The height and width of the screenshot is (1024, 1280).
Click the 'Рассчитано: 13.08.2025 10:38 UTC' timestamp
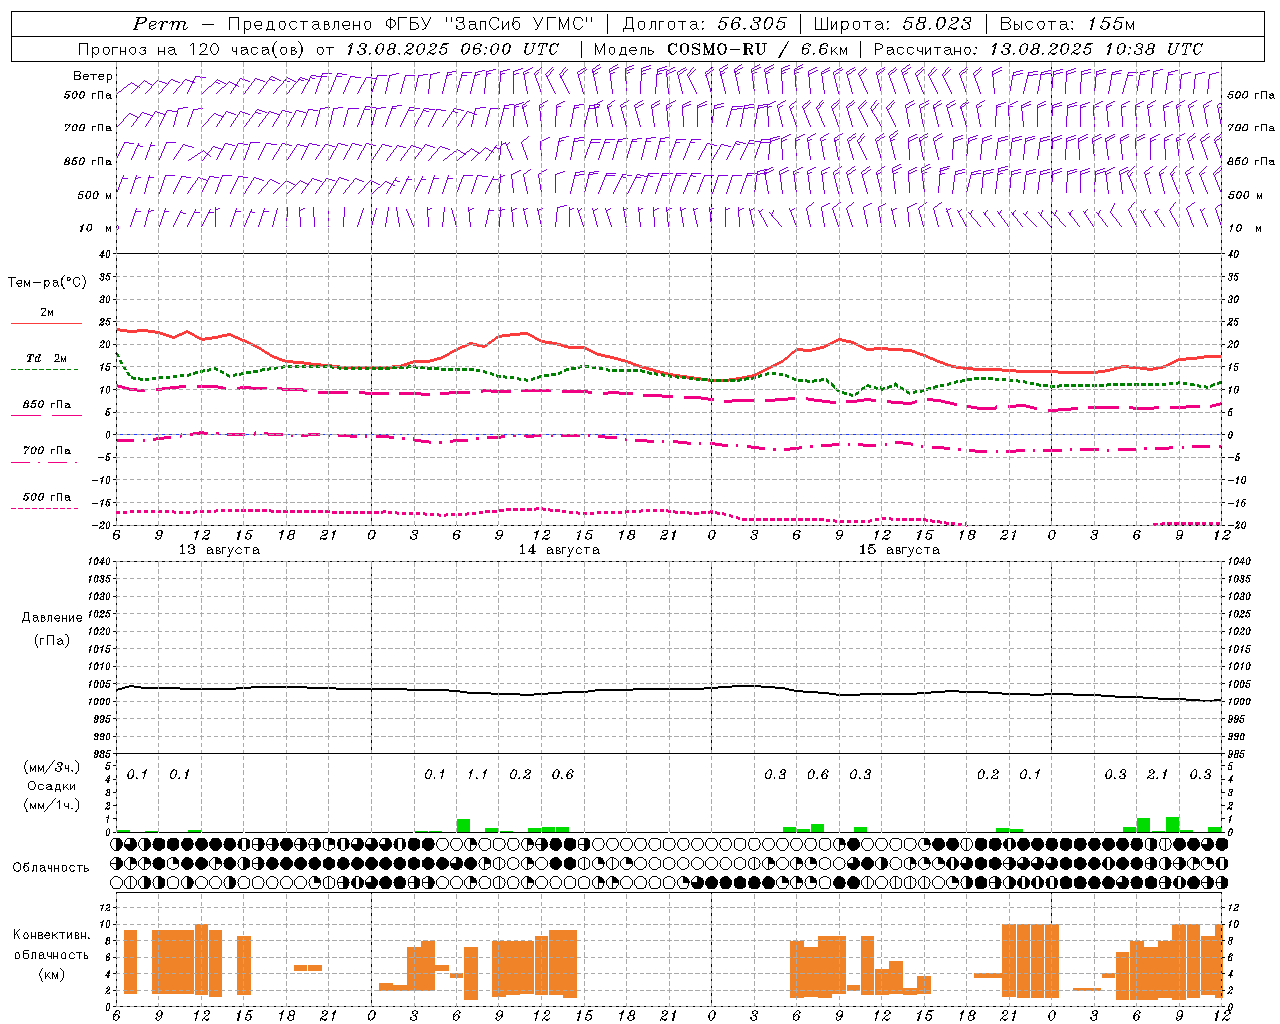pyautogui.click(x=1038, y=49)
